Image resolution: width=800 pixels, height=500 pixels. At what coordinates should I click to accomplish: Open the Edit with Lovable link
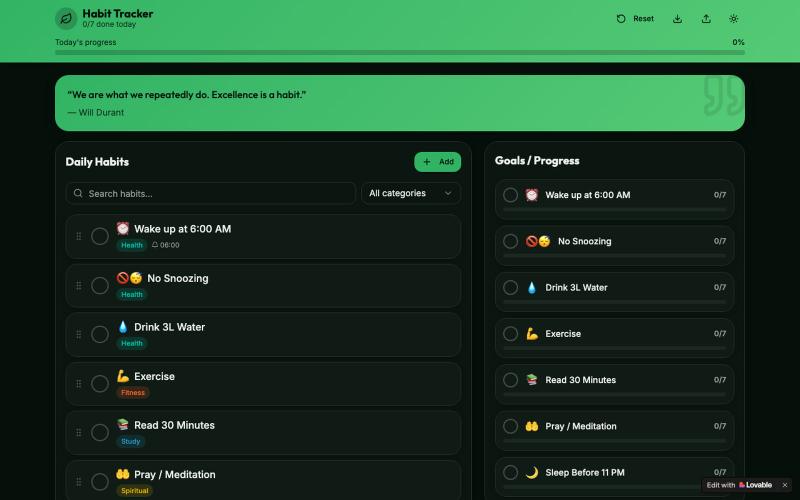pyautogui.click(x=739, y=485)
